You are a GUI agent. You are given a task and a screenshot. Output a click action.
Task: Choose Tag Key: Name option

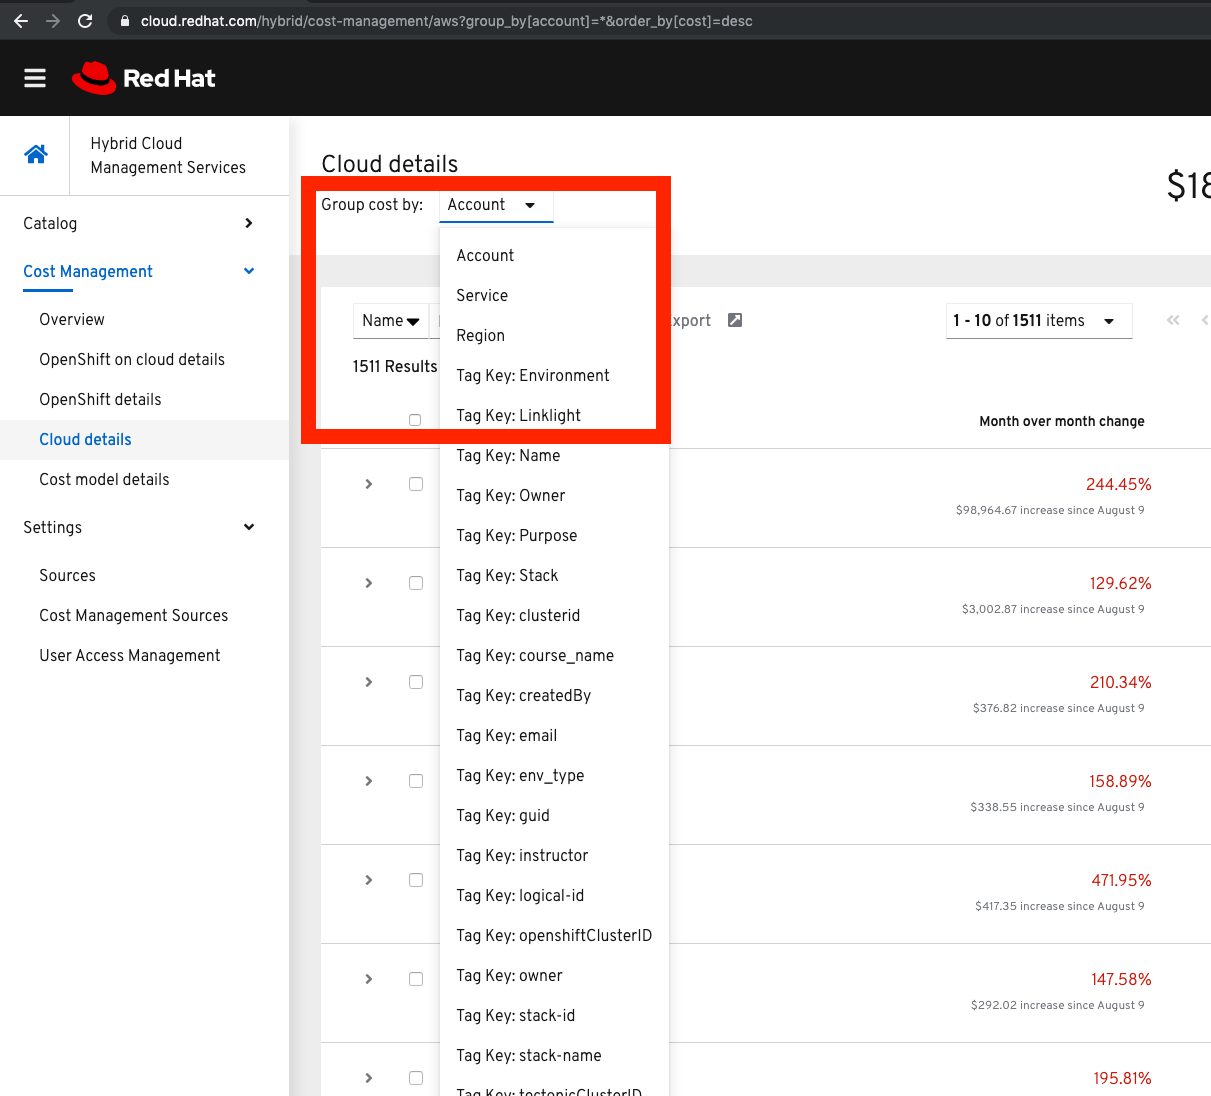[554, 456]
